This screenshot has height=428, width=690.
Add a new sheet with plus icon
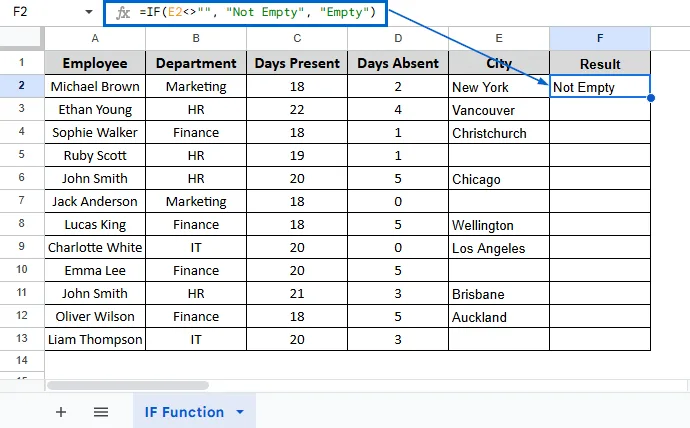click(x=61, y=412)
